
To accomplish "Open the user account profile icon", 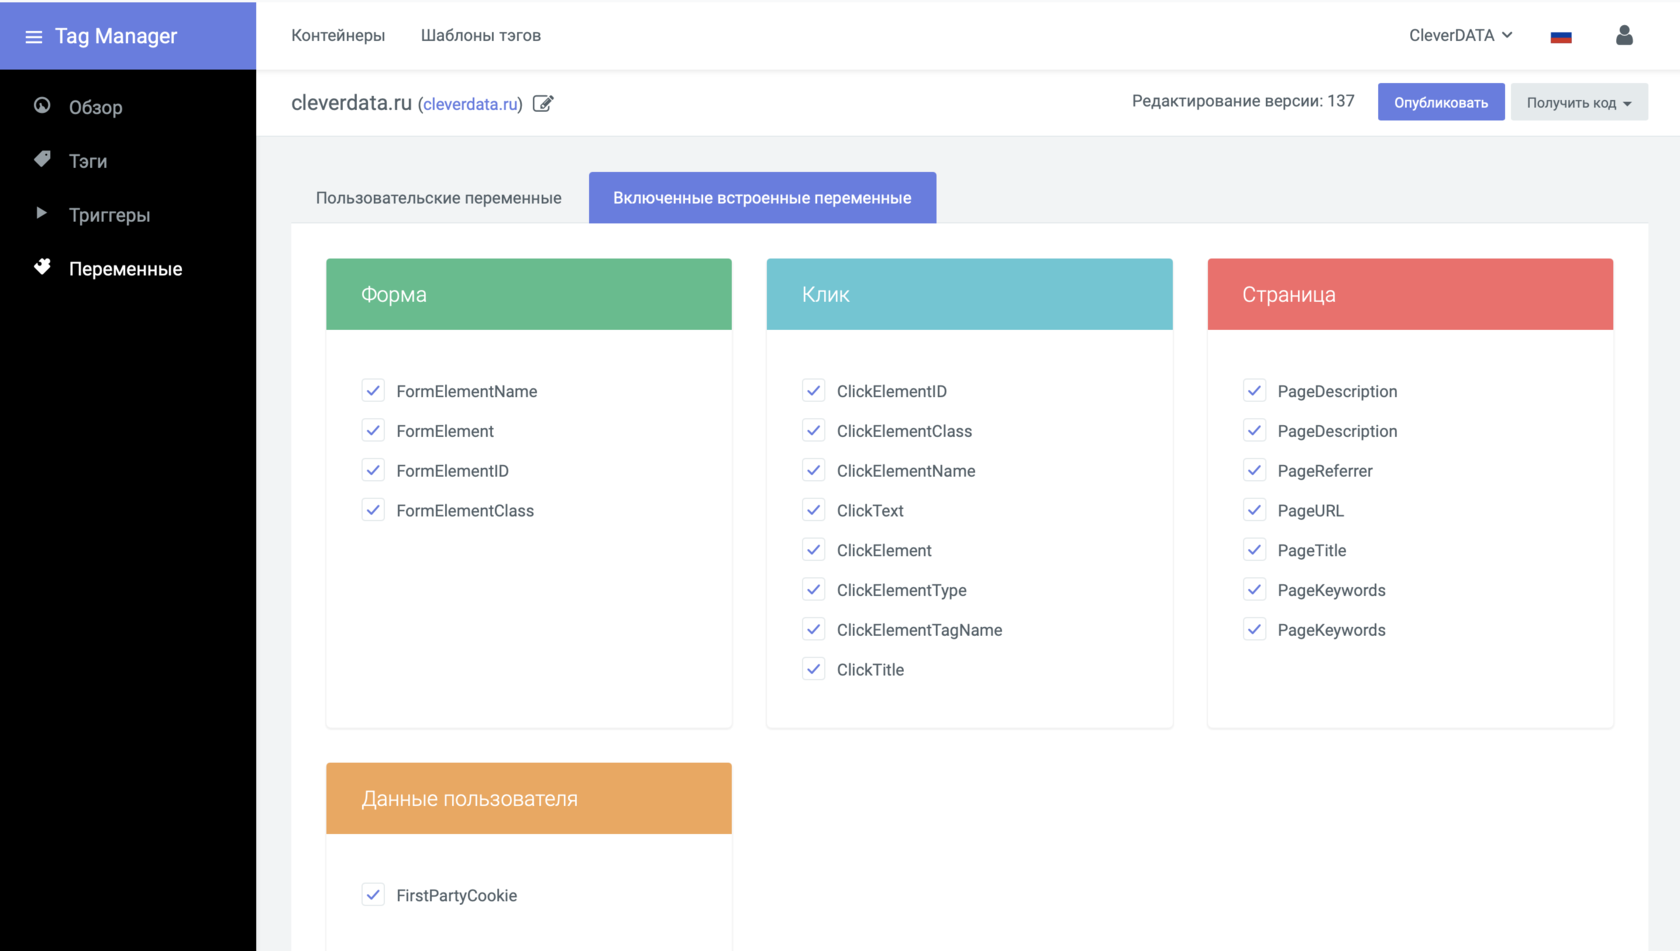I will point(1623,35).
